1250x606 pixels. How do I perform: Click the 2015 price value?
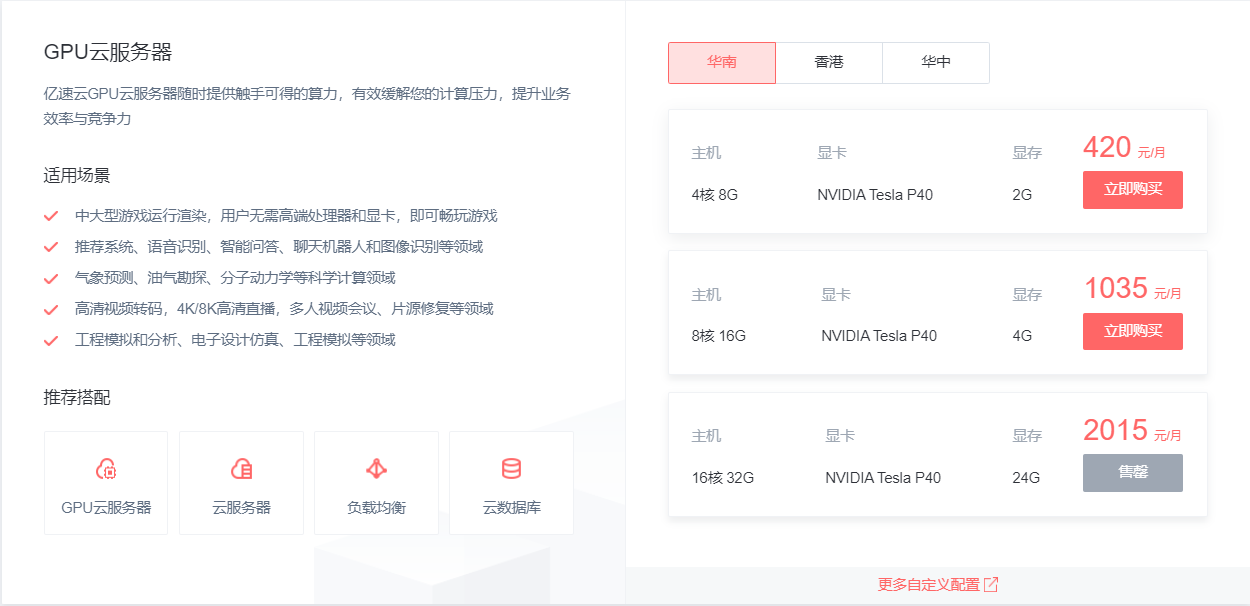coord(1115,430)
